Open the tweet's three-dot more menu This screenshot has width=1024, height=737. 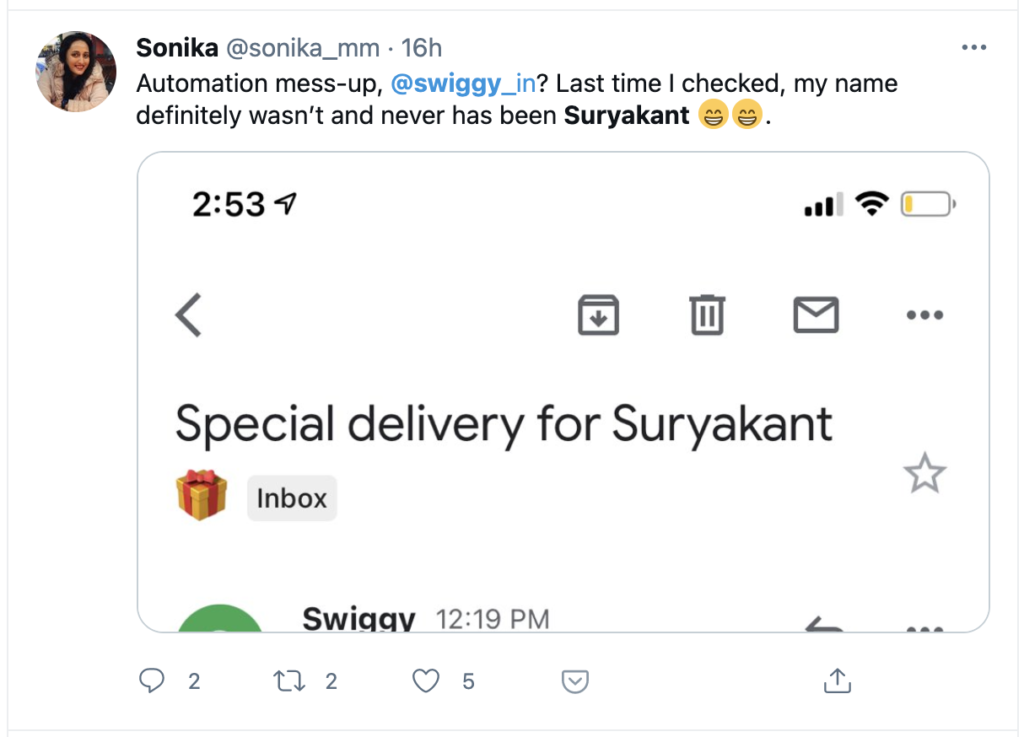tap(973, 48)
